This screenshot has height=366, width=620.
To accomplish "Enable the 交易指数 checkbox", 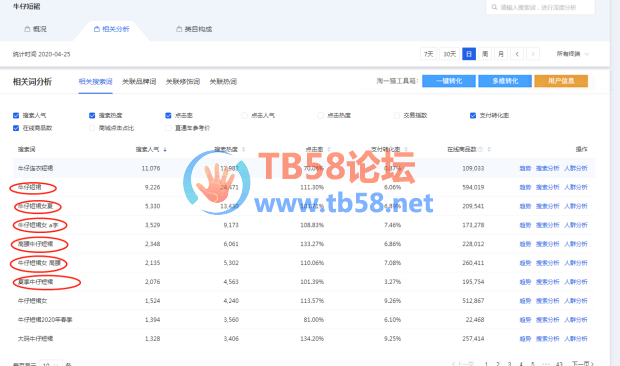I will pyautogui.click(x=397, y=115).
